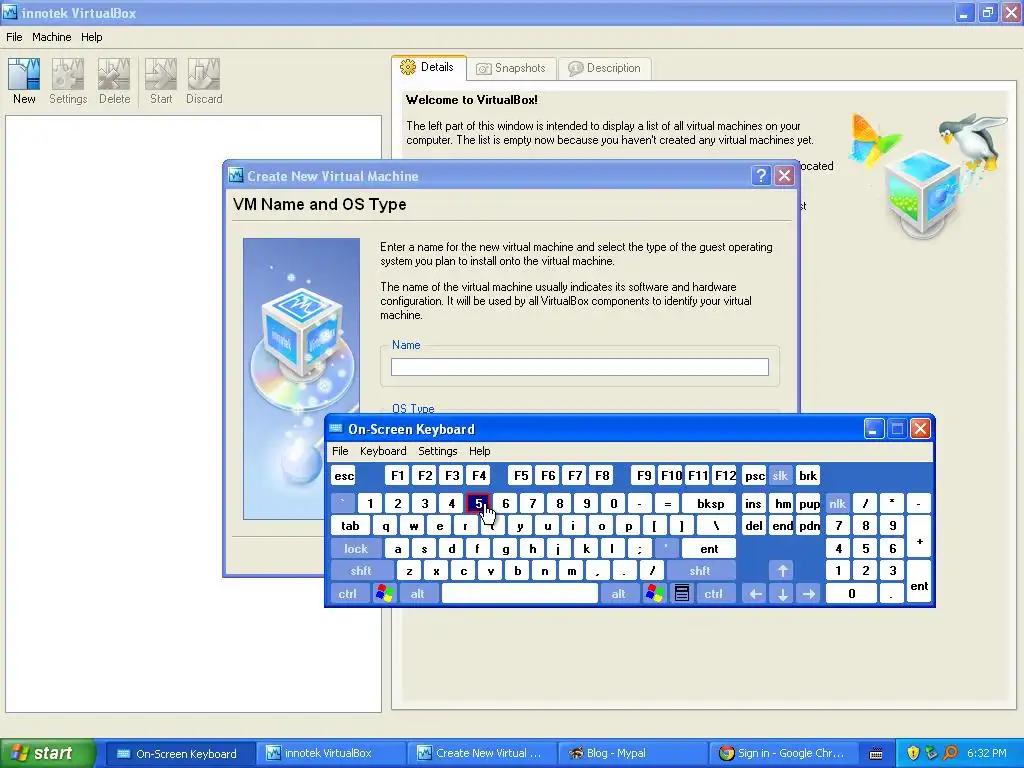1024x768 pixels.
Task: Toggle the lock (caps lock) key
Action: pos(356,549)
